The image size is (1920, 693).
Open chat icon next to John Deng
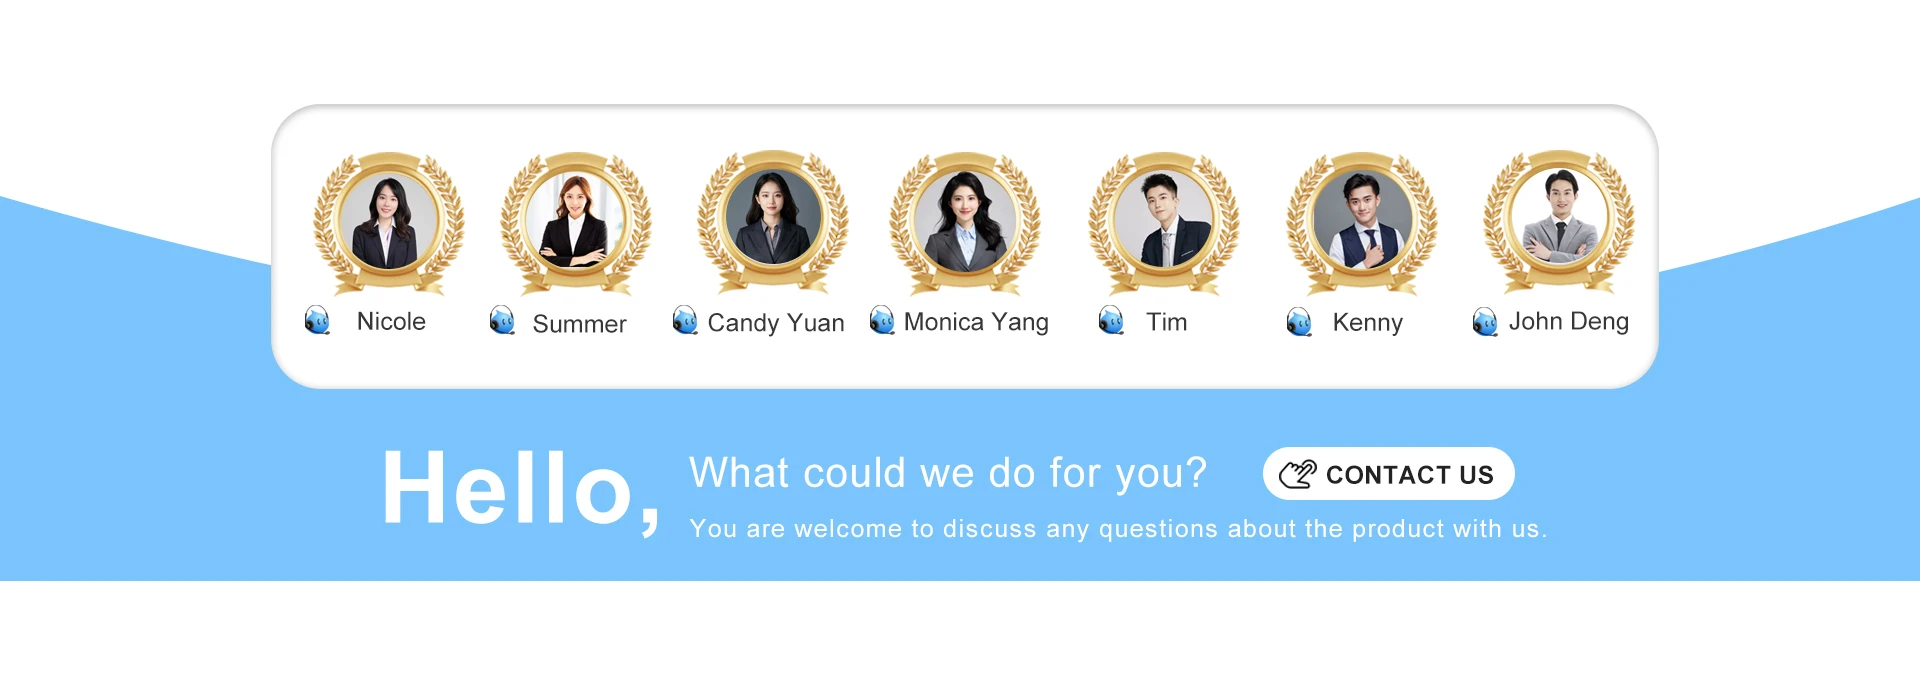tap(1485, 322)
